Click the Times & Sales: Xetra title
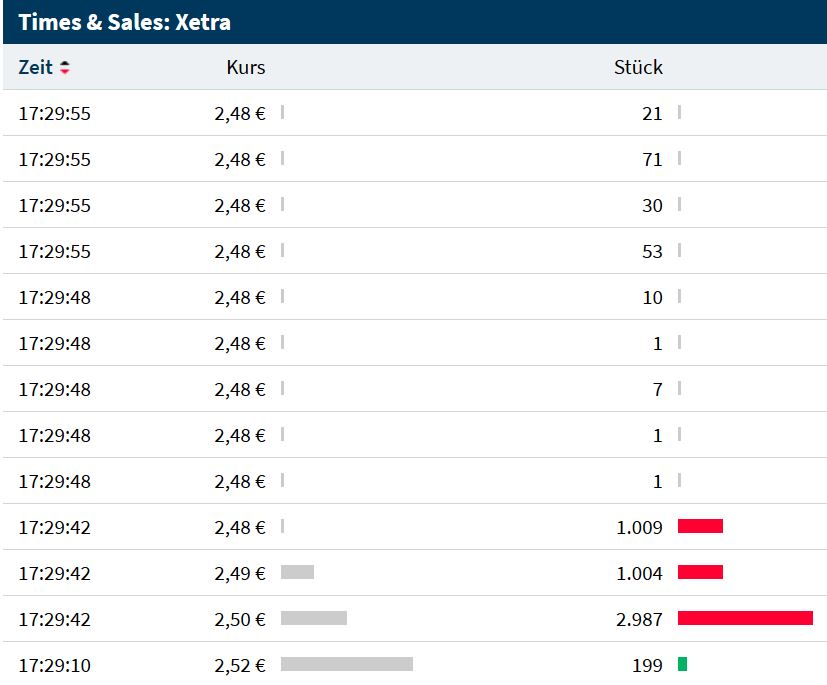The width and height of the screenshot is (827, 685). pos(125,22)
